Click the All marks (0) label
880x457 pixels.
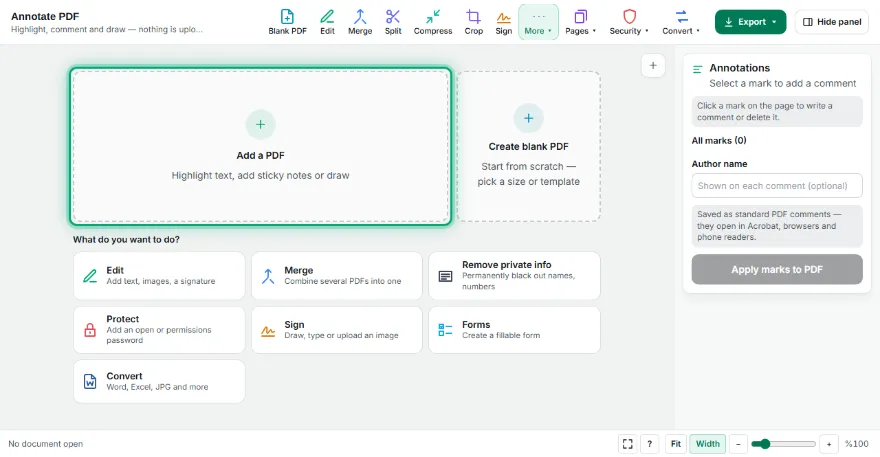(719, 140)
